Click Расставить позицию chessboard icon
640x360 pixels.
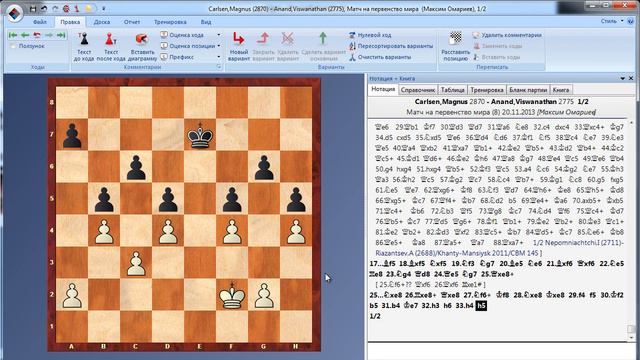click(x=456, y=39)
